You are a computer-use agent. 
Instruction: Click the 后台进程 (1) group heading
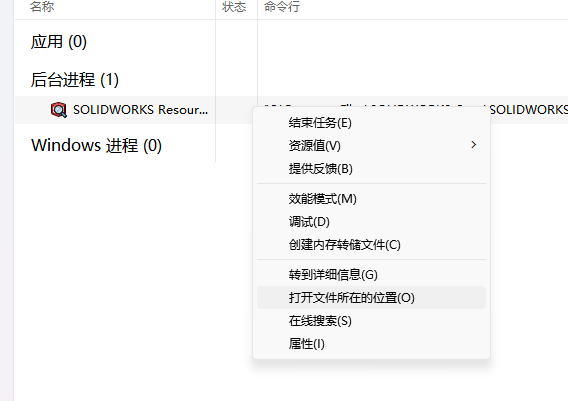(75, 79)
